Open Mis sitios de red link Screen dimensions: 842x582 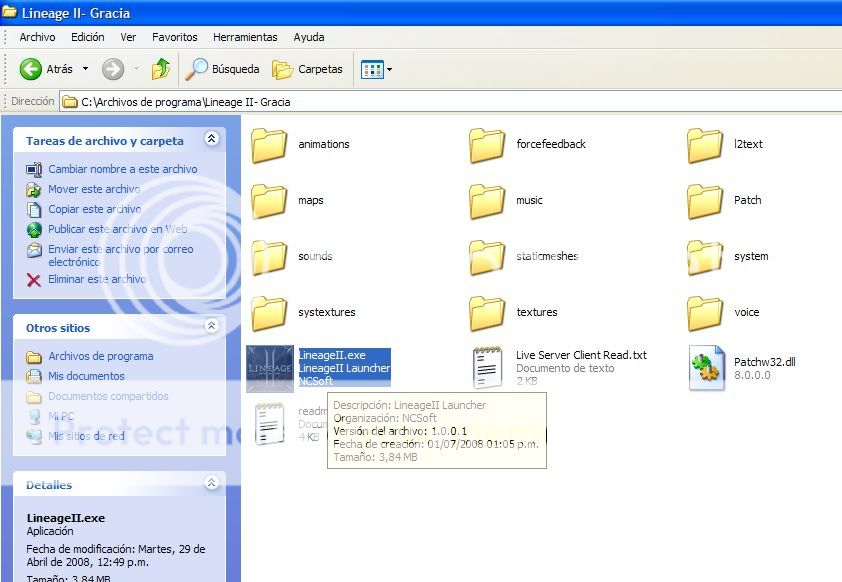(86, 436)
